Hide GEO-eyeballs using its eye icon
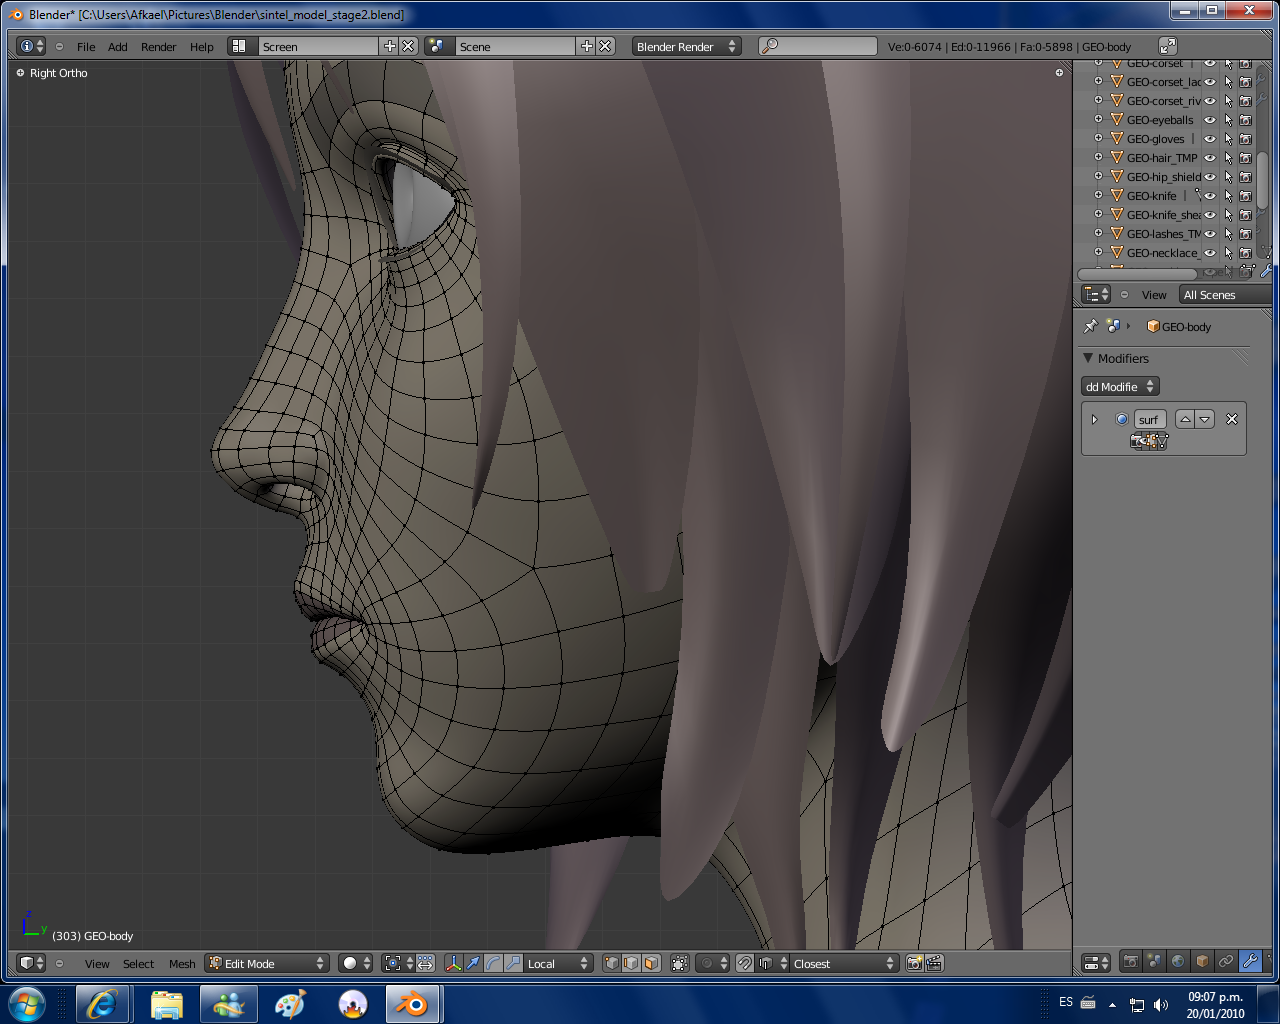Viewport: 1280px width, 1024px height. 1210,120
